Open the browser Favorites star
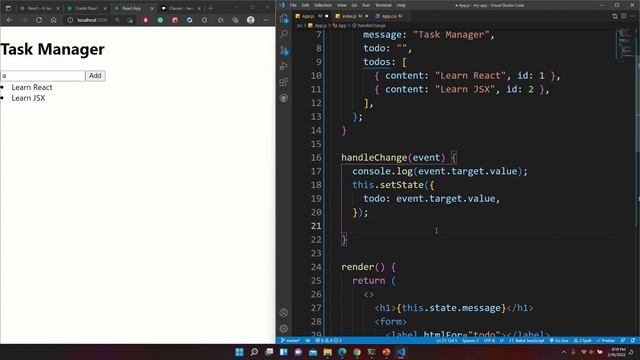 pos(220,20)
